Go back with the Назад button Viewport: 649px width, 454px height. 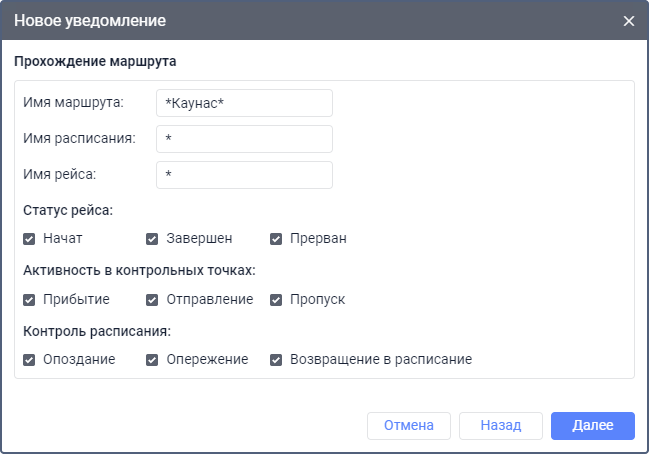pos(500,425)
